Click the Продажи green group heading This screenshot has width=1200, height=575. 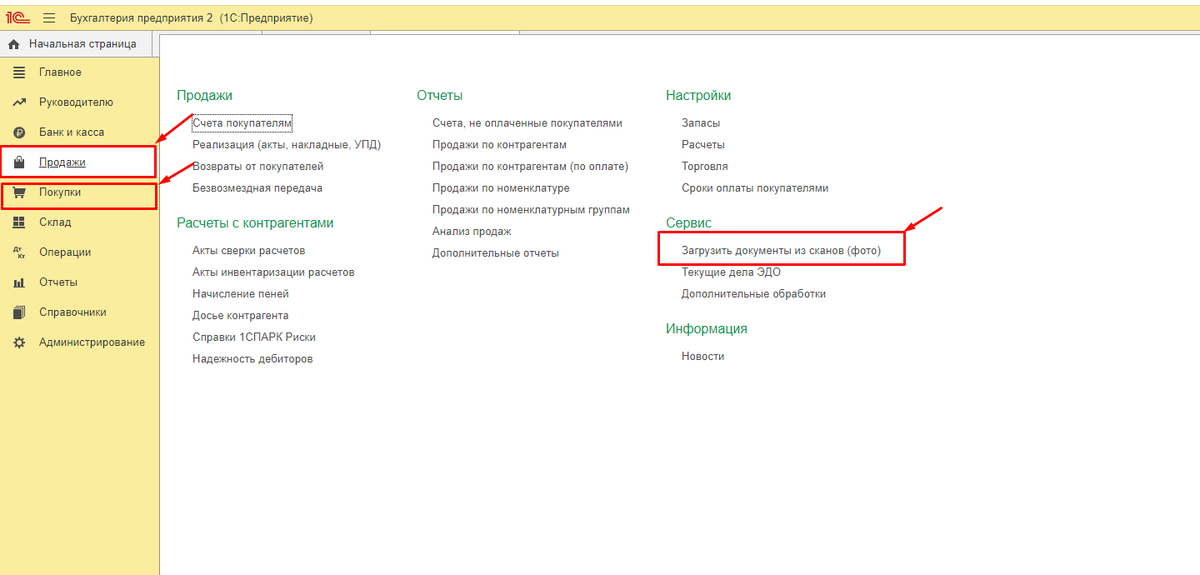click(204, 95)
